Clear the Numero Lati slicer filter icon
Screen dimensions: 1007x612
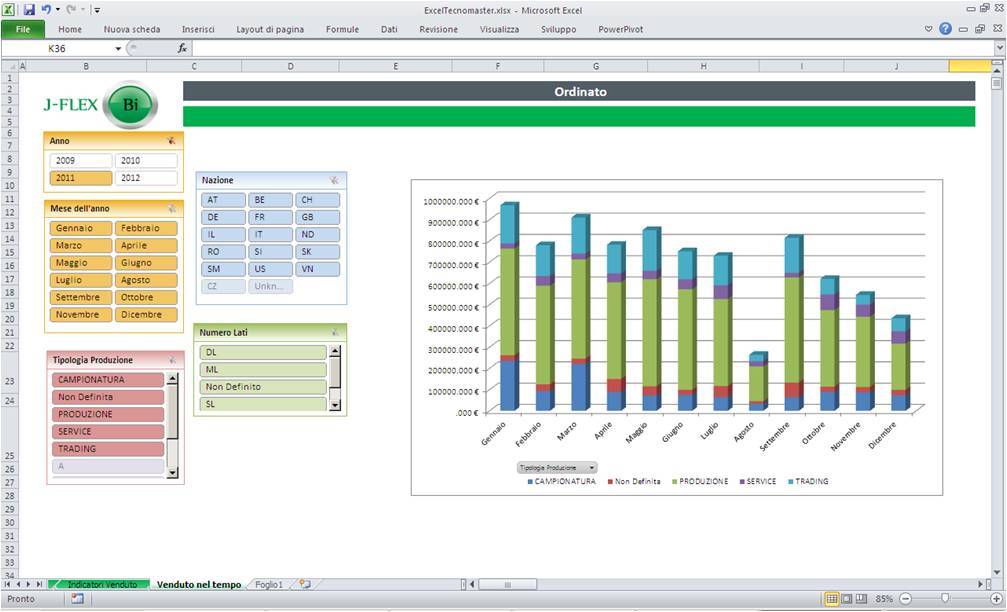pos(335,332)
